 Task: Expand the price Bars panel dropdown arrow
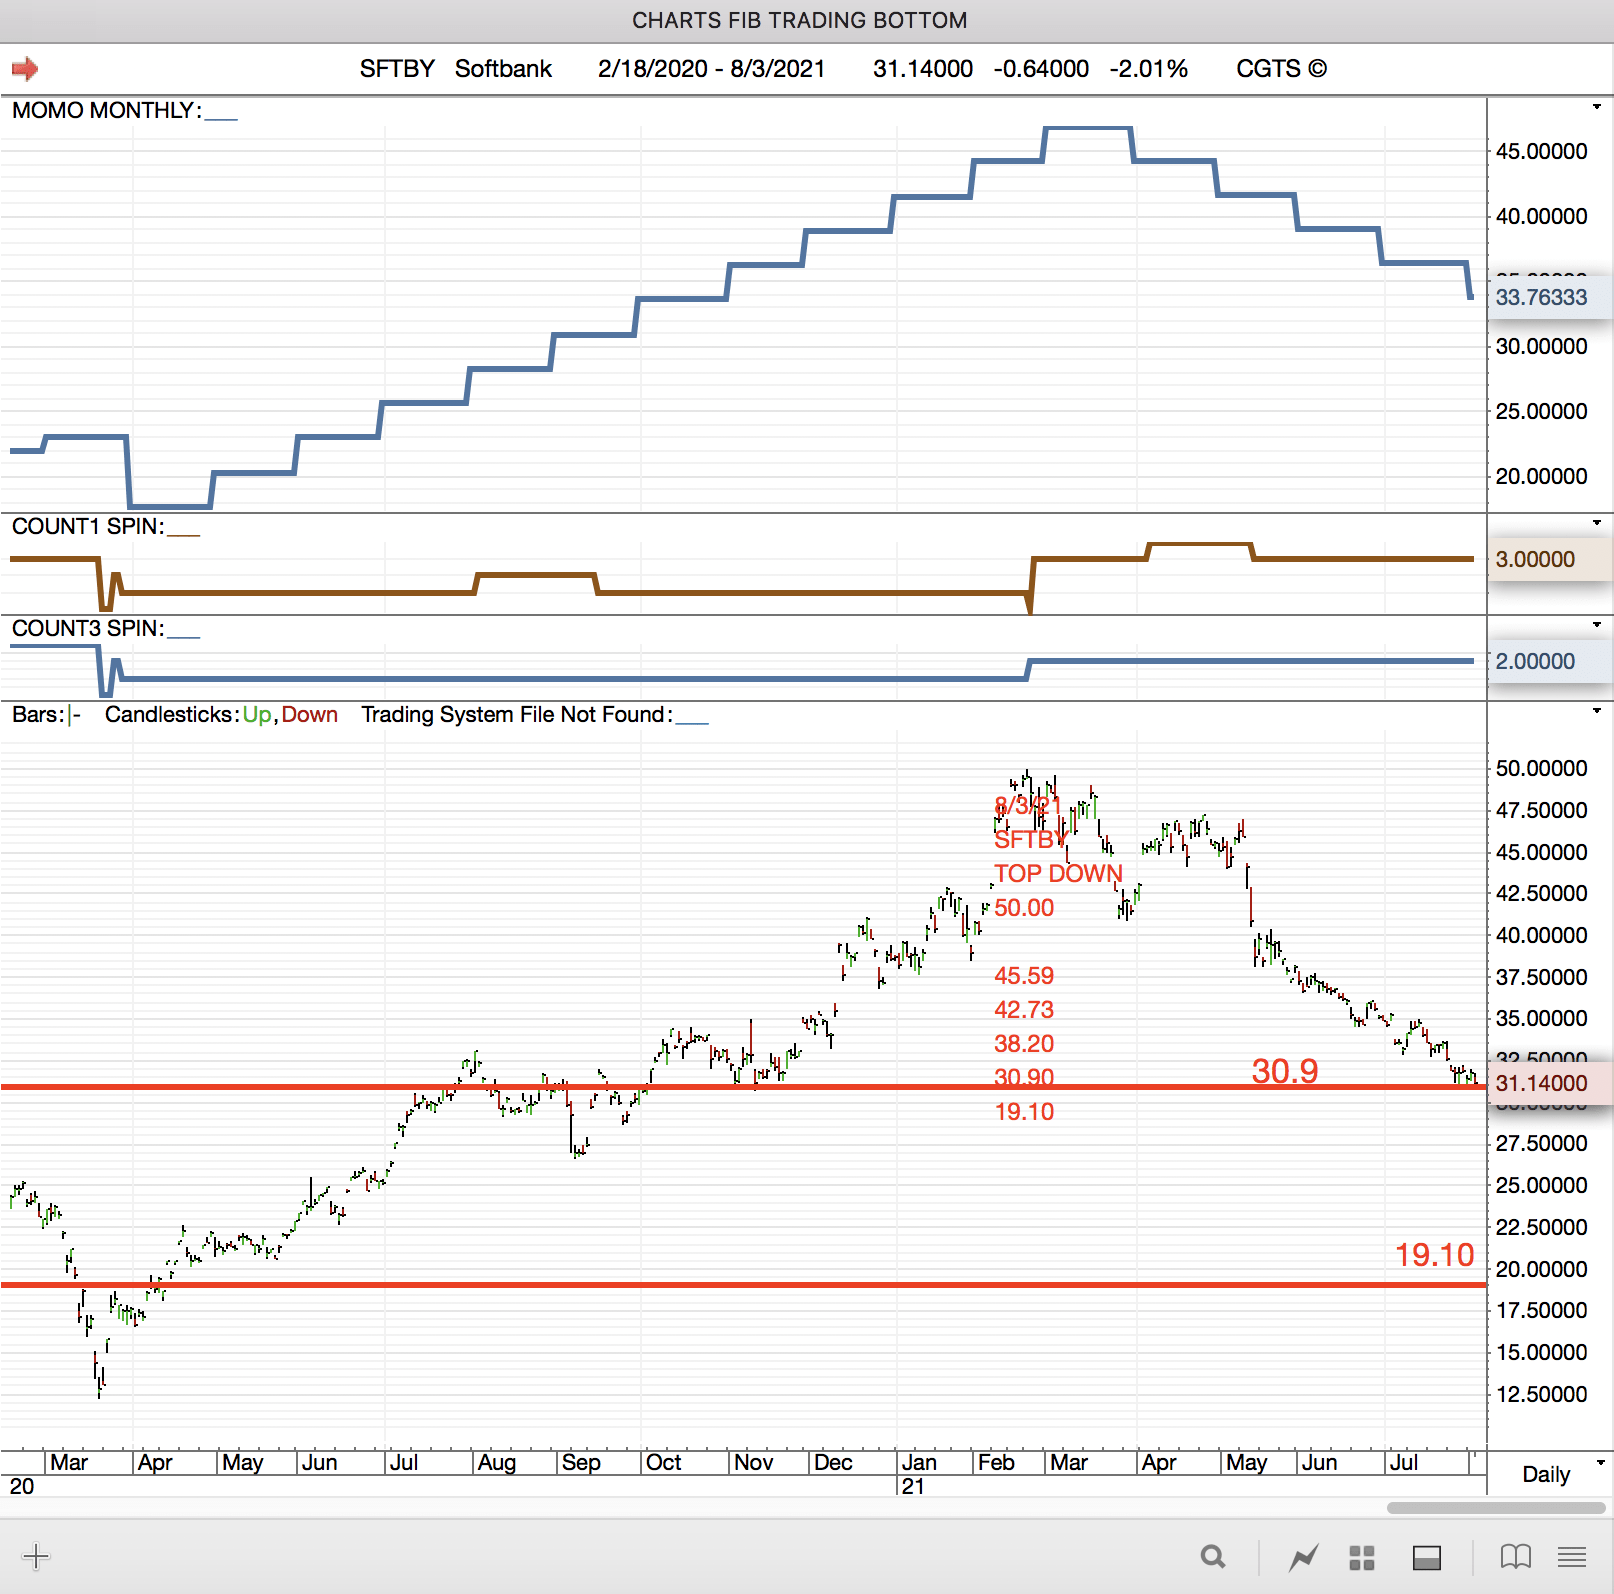click(1597, 711)
